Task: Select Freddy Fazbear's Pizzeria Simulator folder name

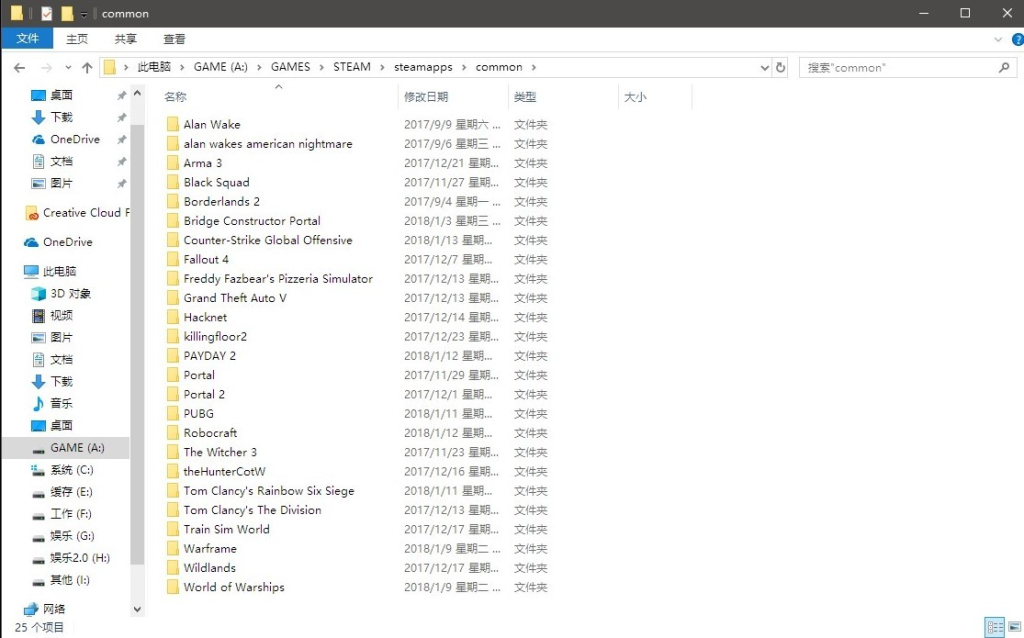Action: point(278,279)
